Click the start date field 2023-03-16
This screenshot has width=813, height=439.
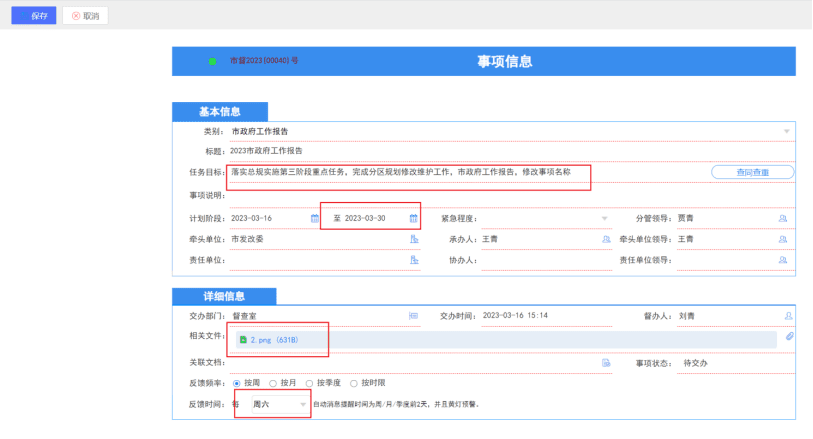click(269, 218)
